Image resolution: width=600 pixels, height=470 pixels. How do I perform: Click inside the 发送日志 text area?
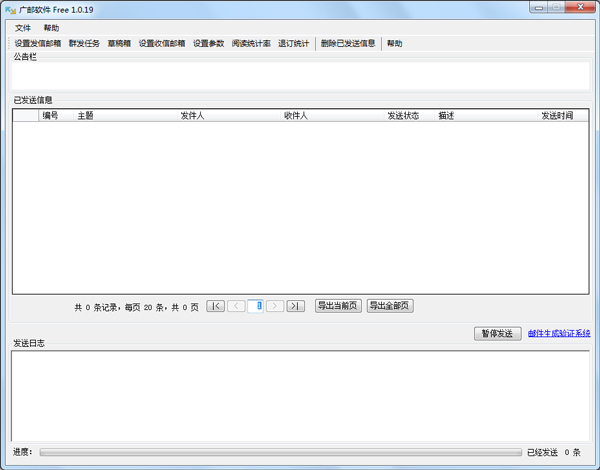coord(300,396)
